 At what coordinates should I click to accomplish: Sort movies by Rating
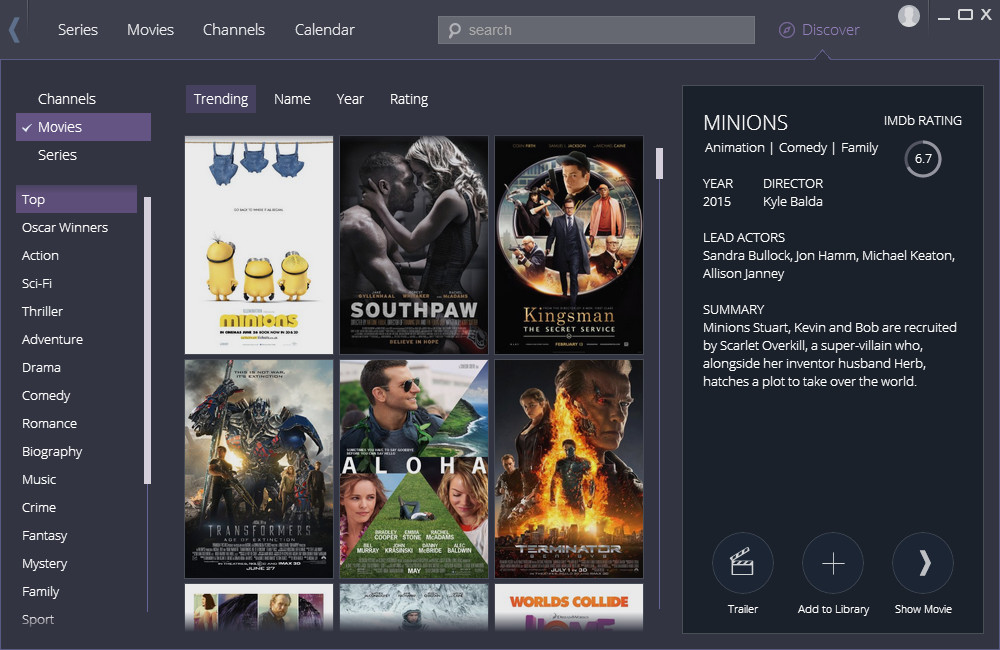pyautogui.click(x=409, y=99)
